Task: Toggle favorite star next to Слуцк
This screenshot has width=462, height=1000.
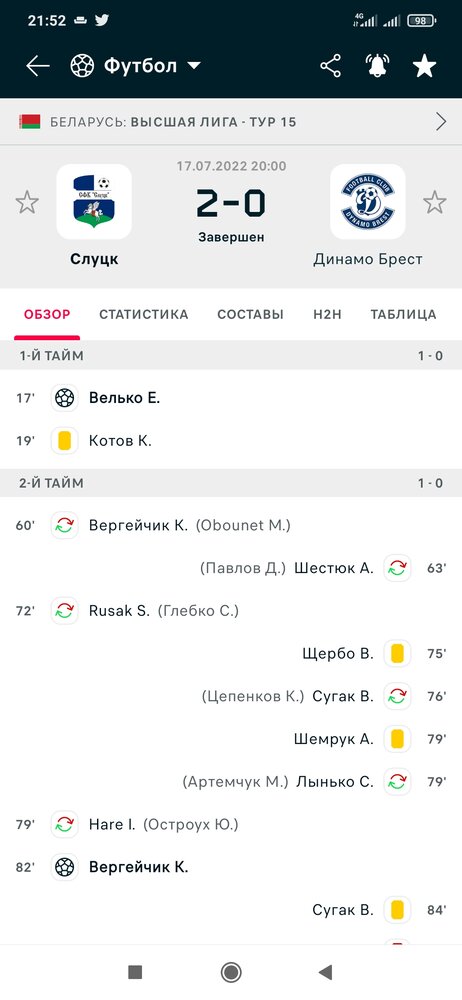Action: (27, 202)
